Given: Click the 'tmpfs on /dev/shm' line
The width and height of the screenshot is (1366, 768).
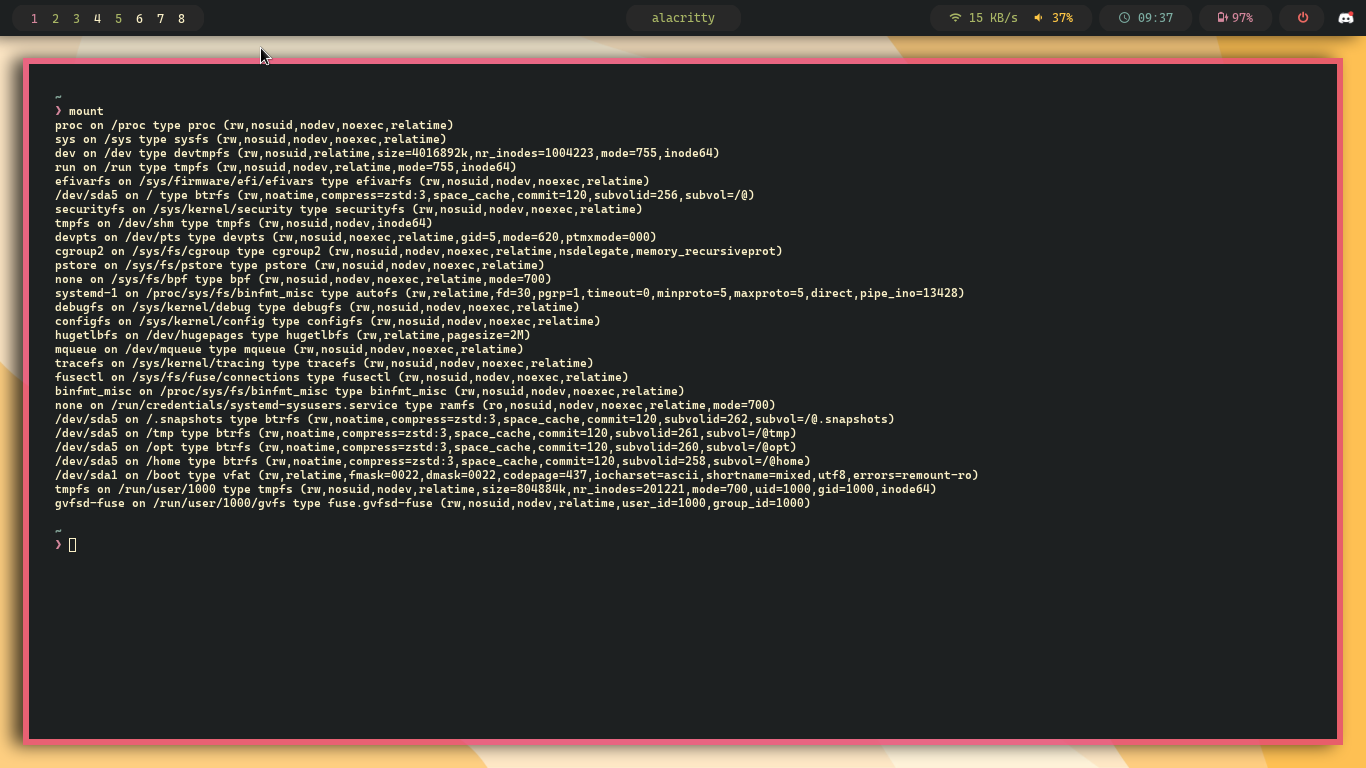Looking at the screenshot, I should click(x=244, y=223).
